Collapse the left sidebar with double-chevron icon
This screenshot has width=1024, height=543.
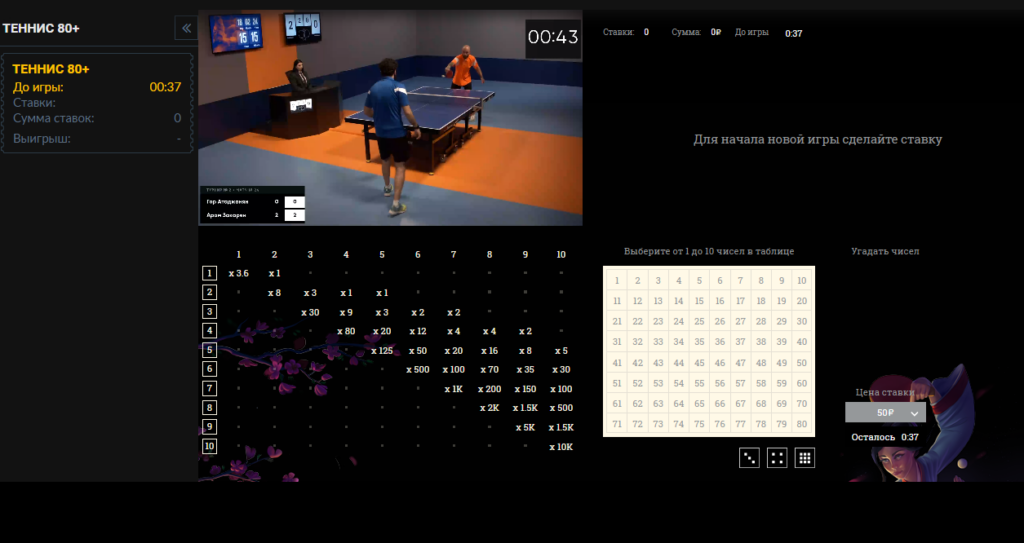point(186,28)
